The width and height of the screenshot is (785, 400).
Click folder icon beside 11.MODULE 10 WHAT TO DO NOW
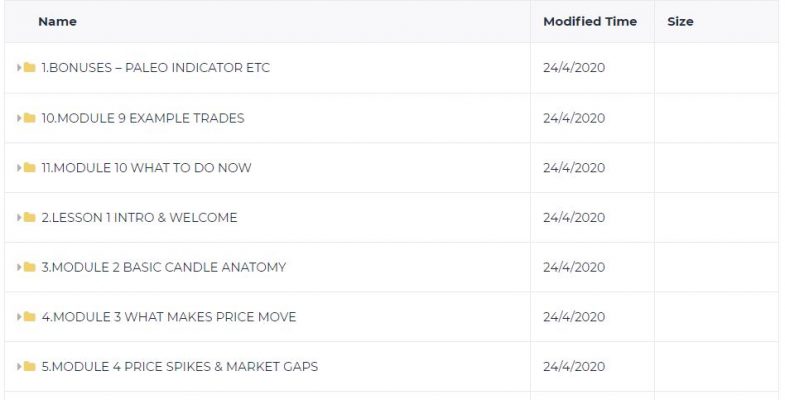pyautogui.click(x=30, y=167)
